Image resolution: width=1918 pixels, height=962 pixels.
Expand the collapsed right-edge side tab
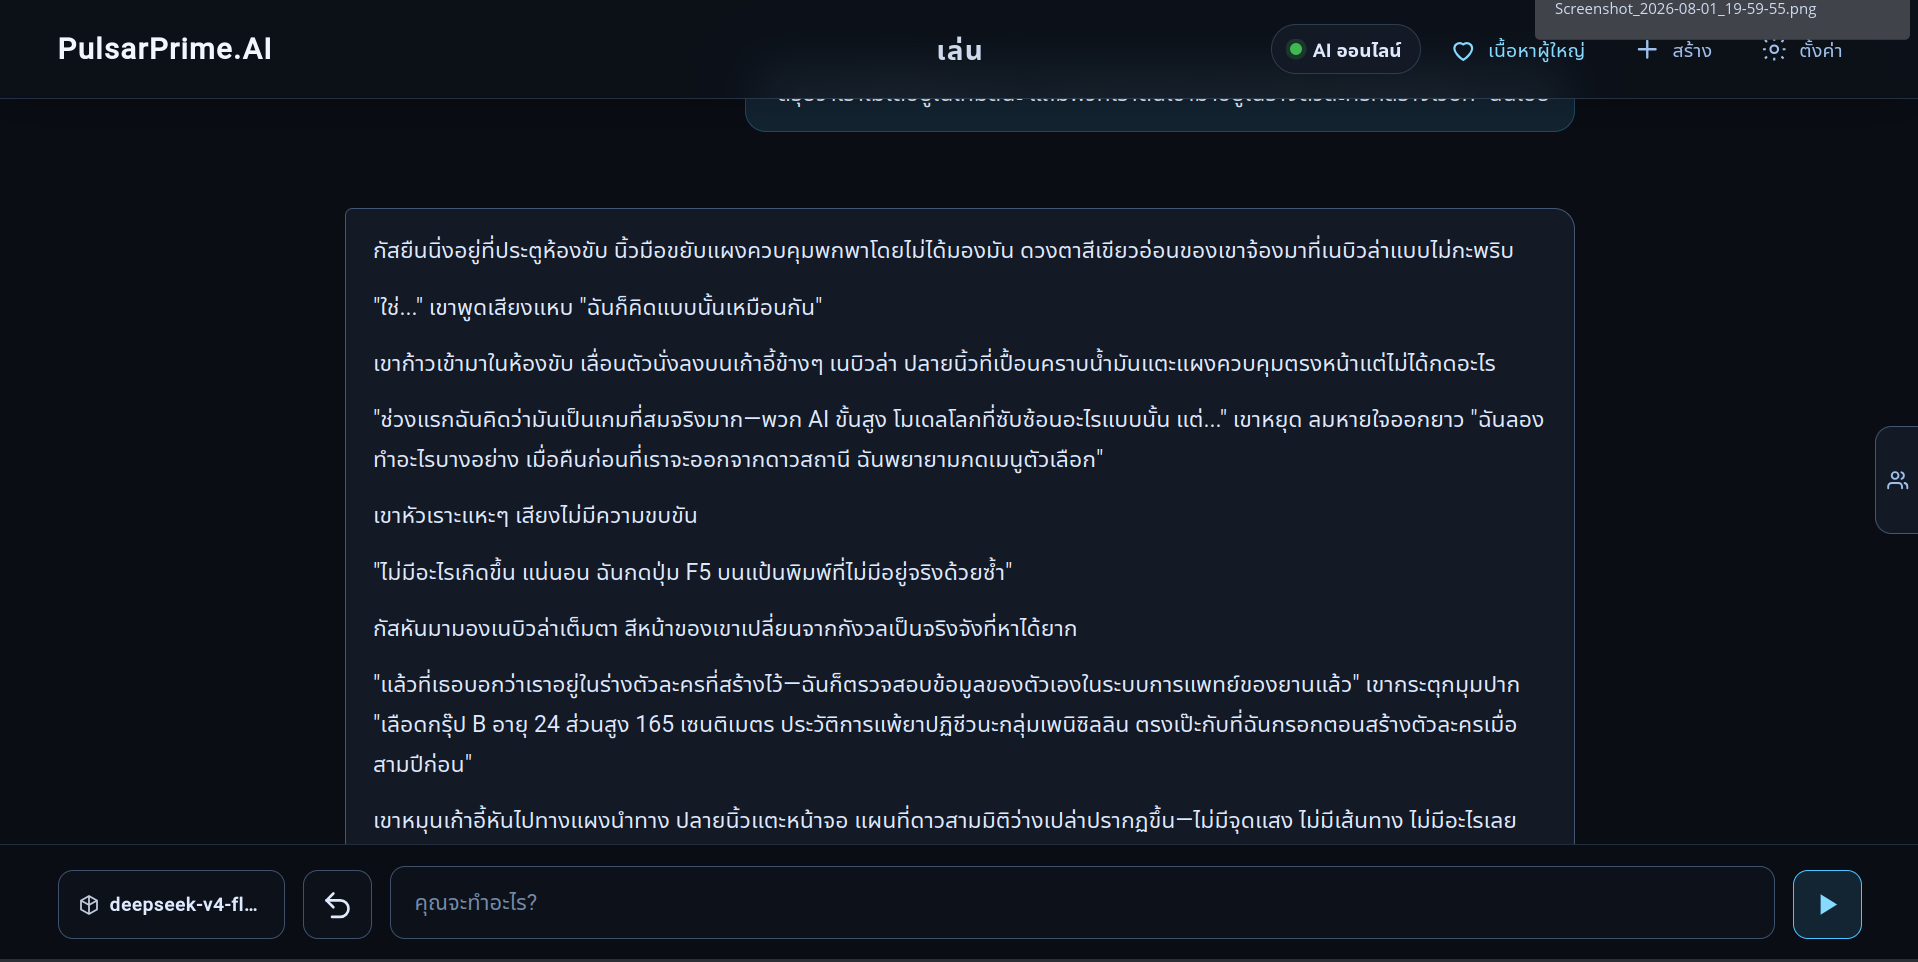pyautogui.click(x=1896, y=480)
